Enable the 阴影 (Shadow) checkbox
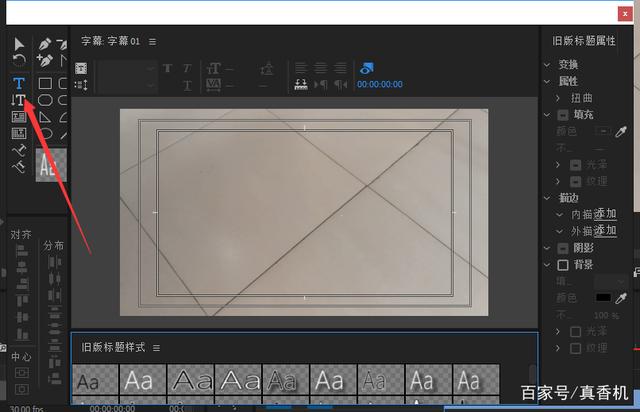The image size is (640, 412). pos(563,247)
